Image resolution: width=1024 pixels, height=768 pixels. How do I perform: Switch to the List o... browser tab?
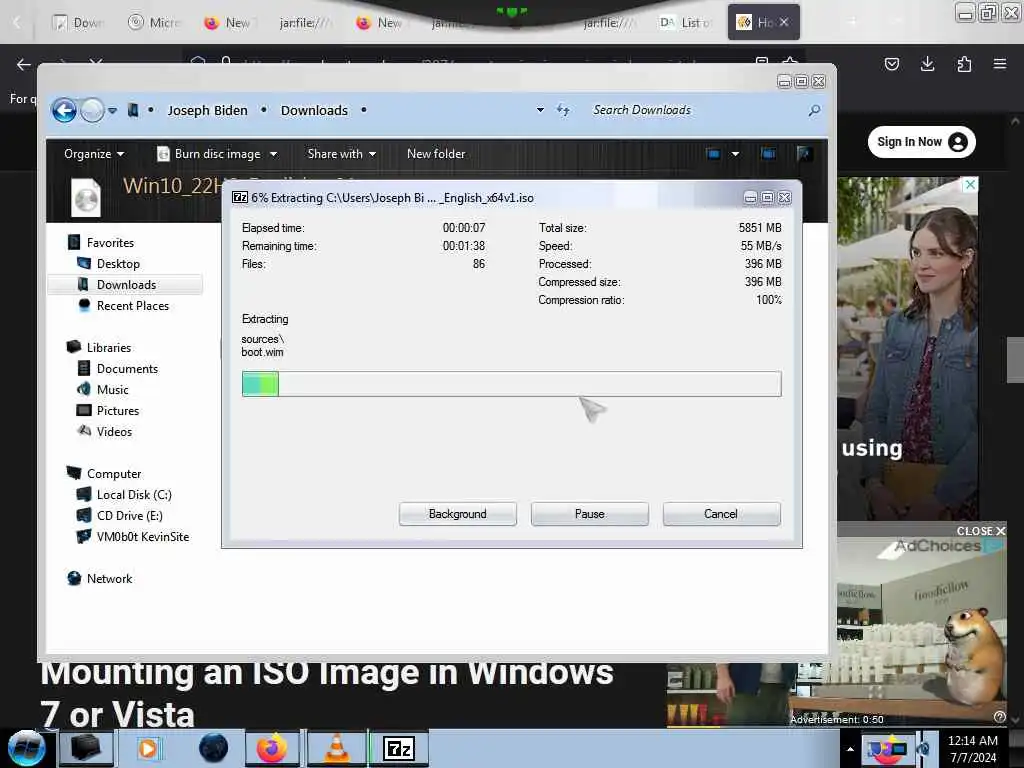686,22
